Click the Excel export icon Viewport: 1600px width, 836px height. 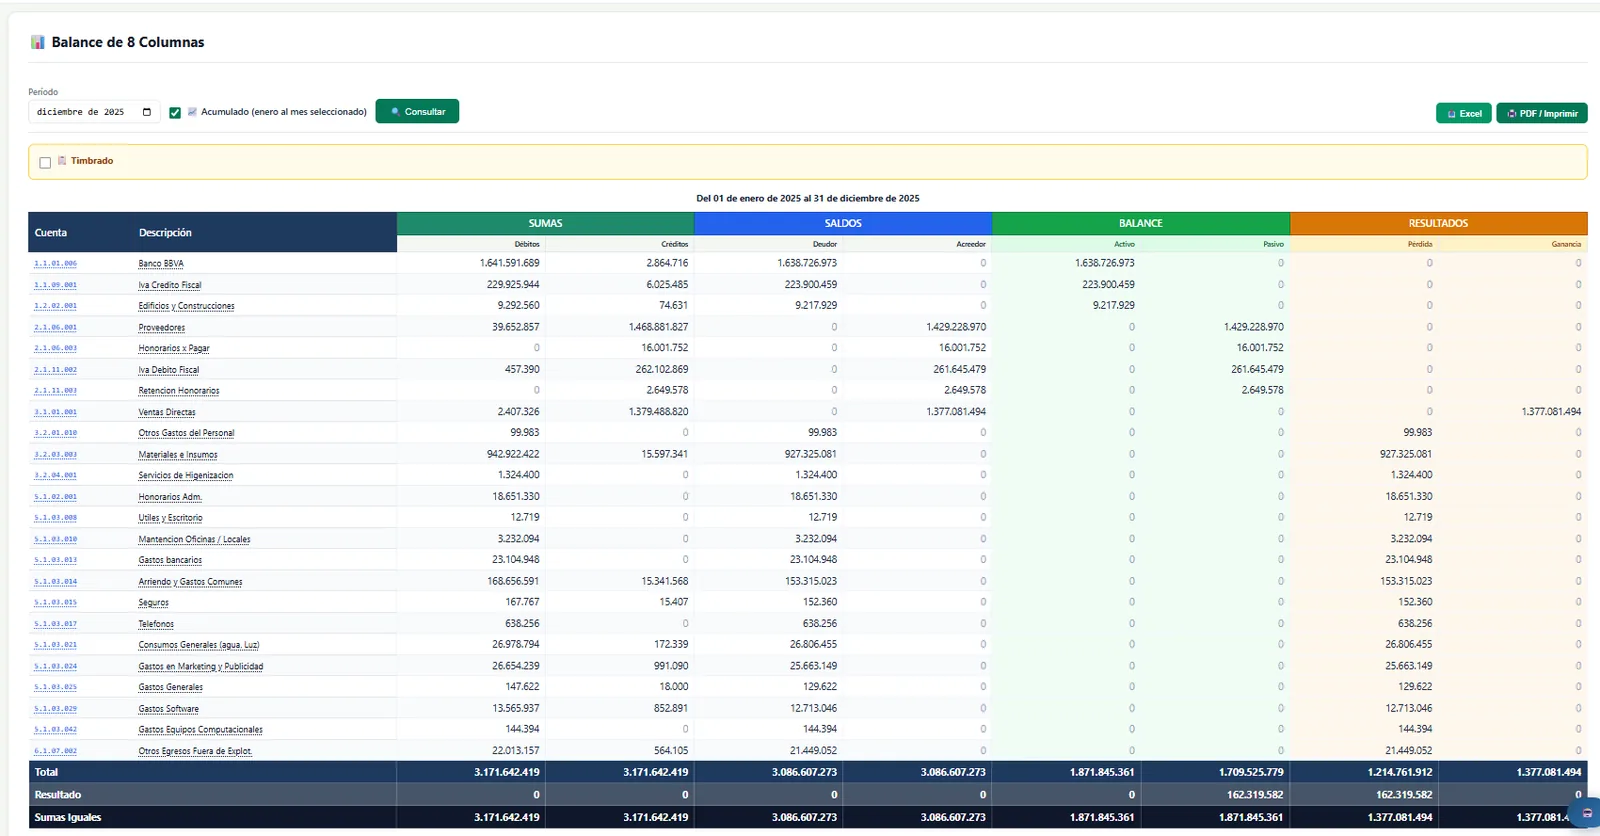[1452, 114]
